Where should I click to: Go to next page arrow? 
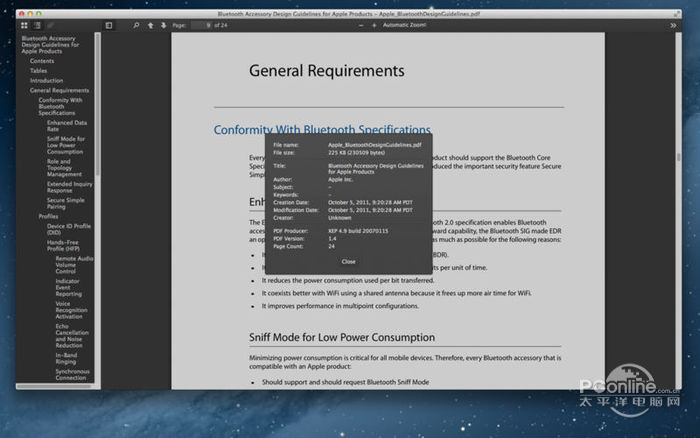point(163,25)
